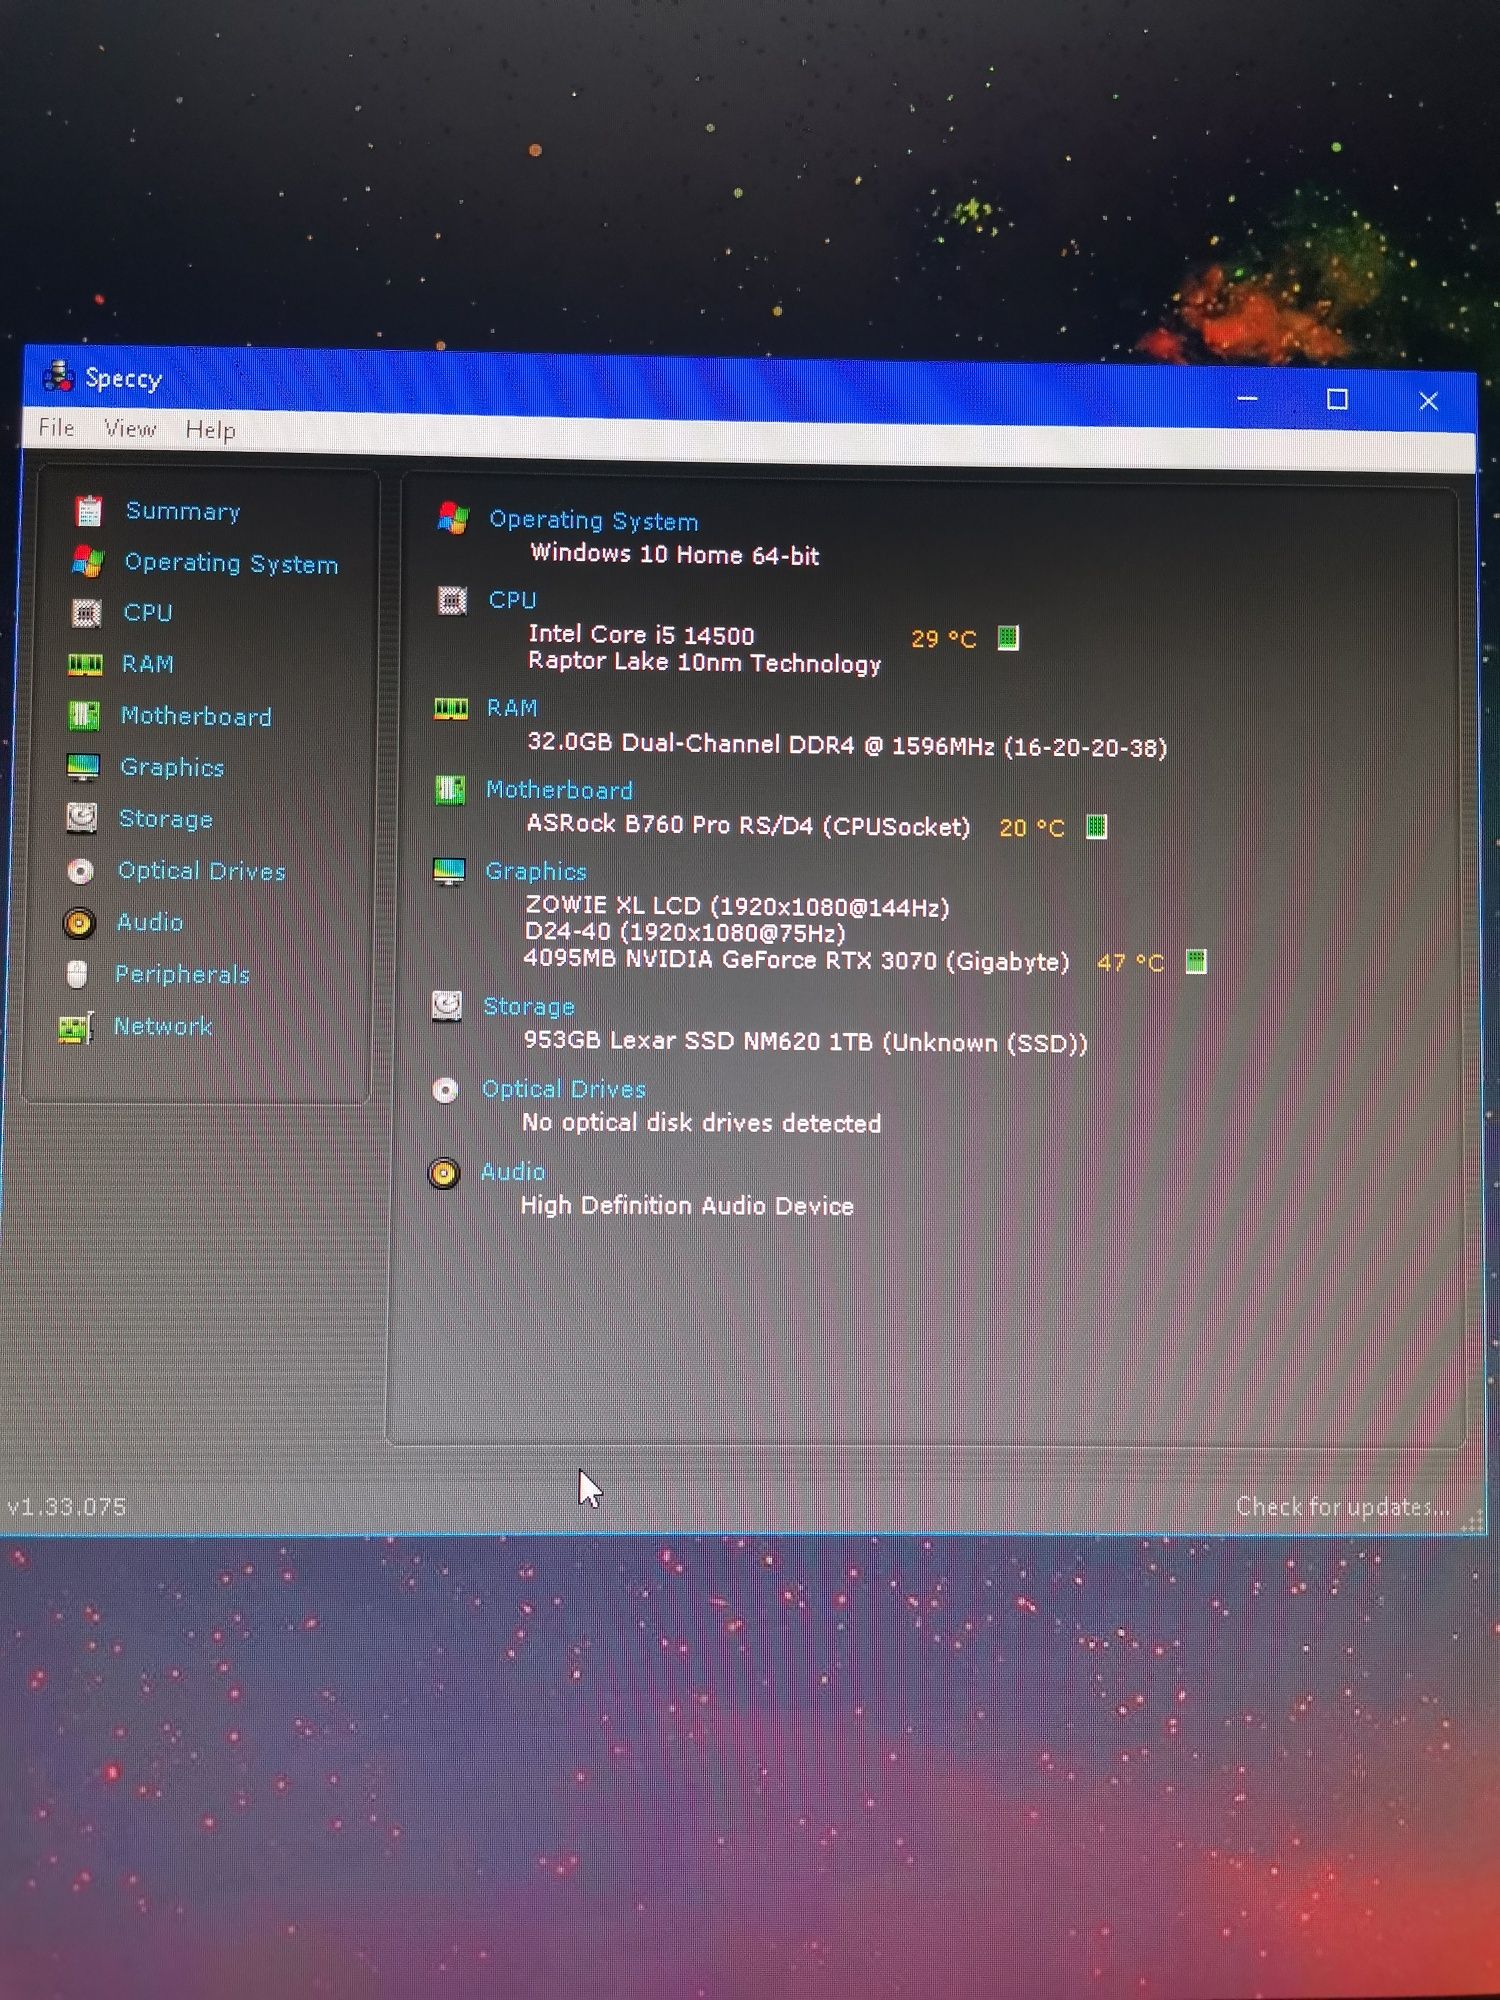
Task: Click the Windows flag icon in summary panel
Action: tap(453, 518)
